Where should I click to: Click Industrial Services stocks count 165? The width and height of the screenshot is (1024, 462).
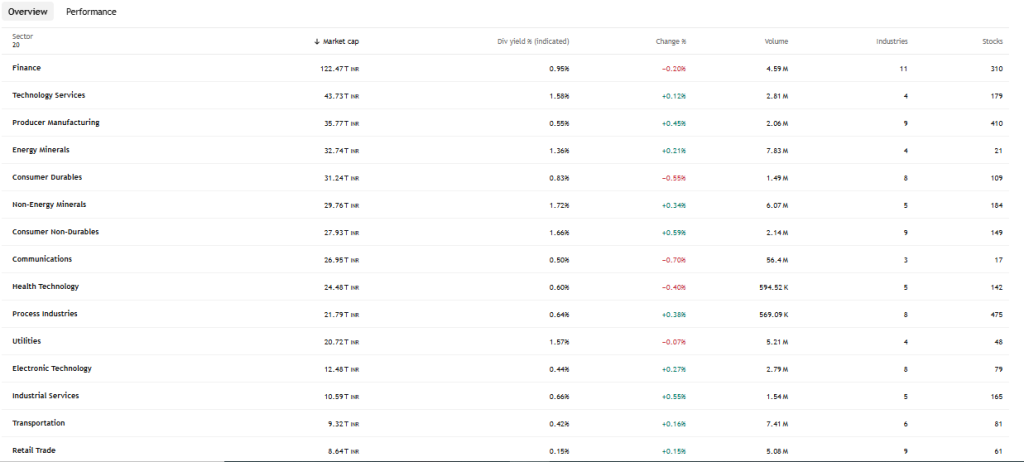[997, 397]
